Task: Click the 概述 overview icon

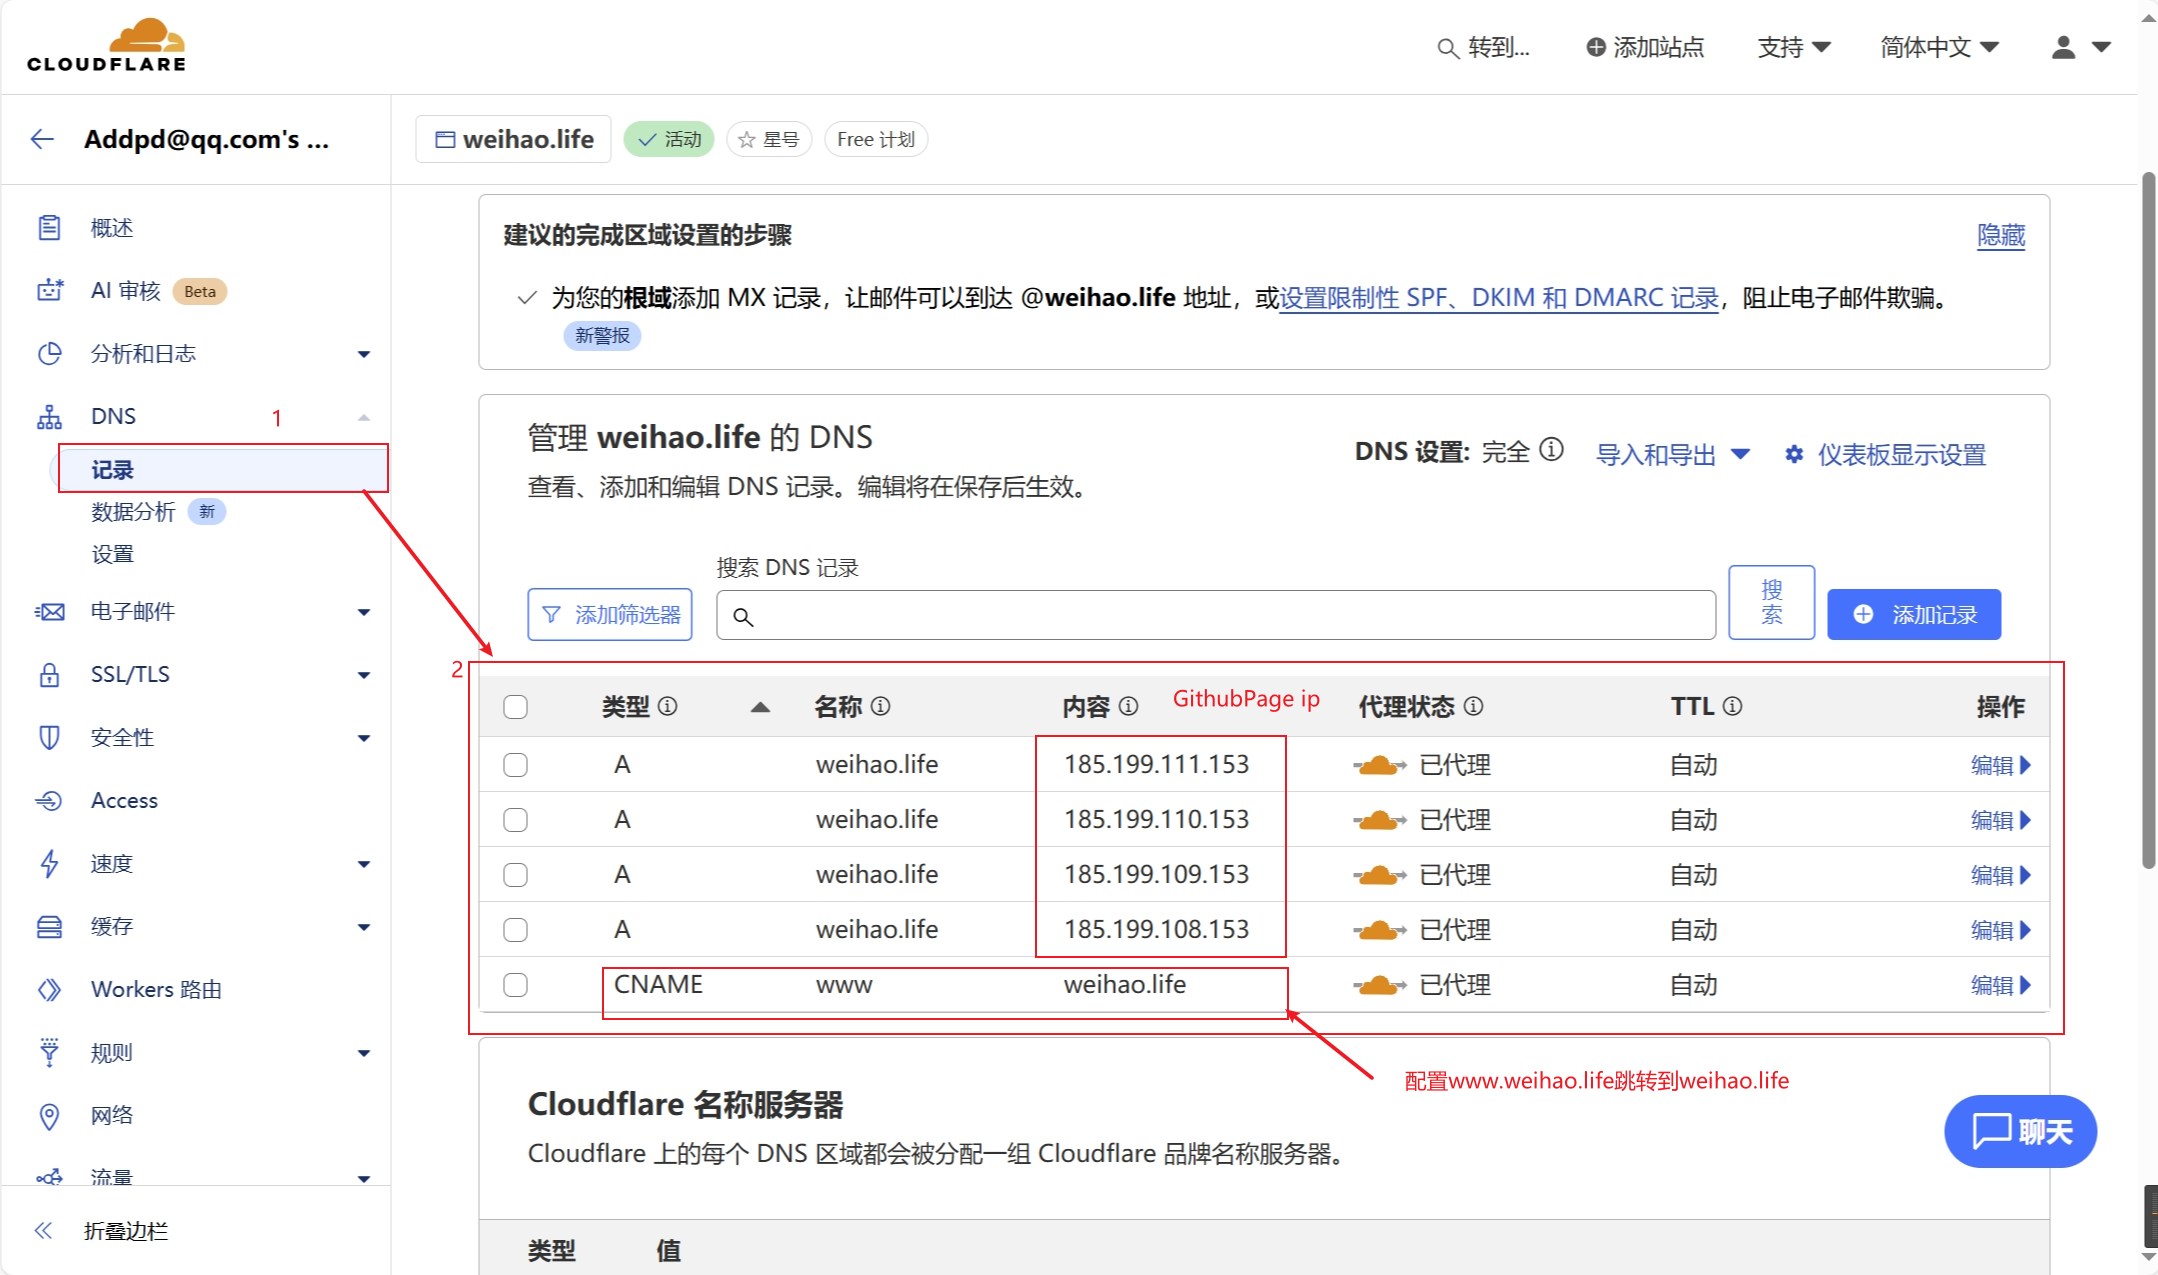Action: tap(49, 228)
